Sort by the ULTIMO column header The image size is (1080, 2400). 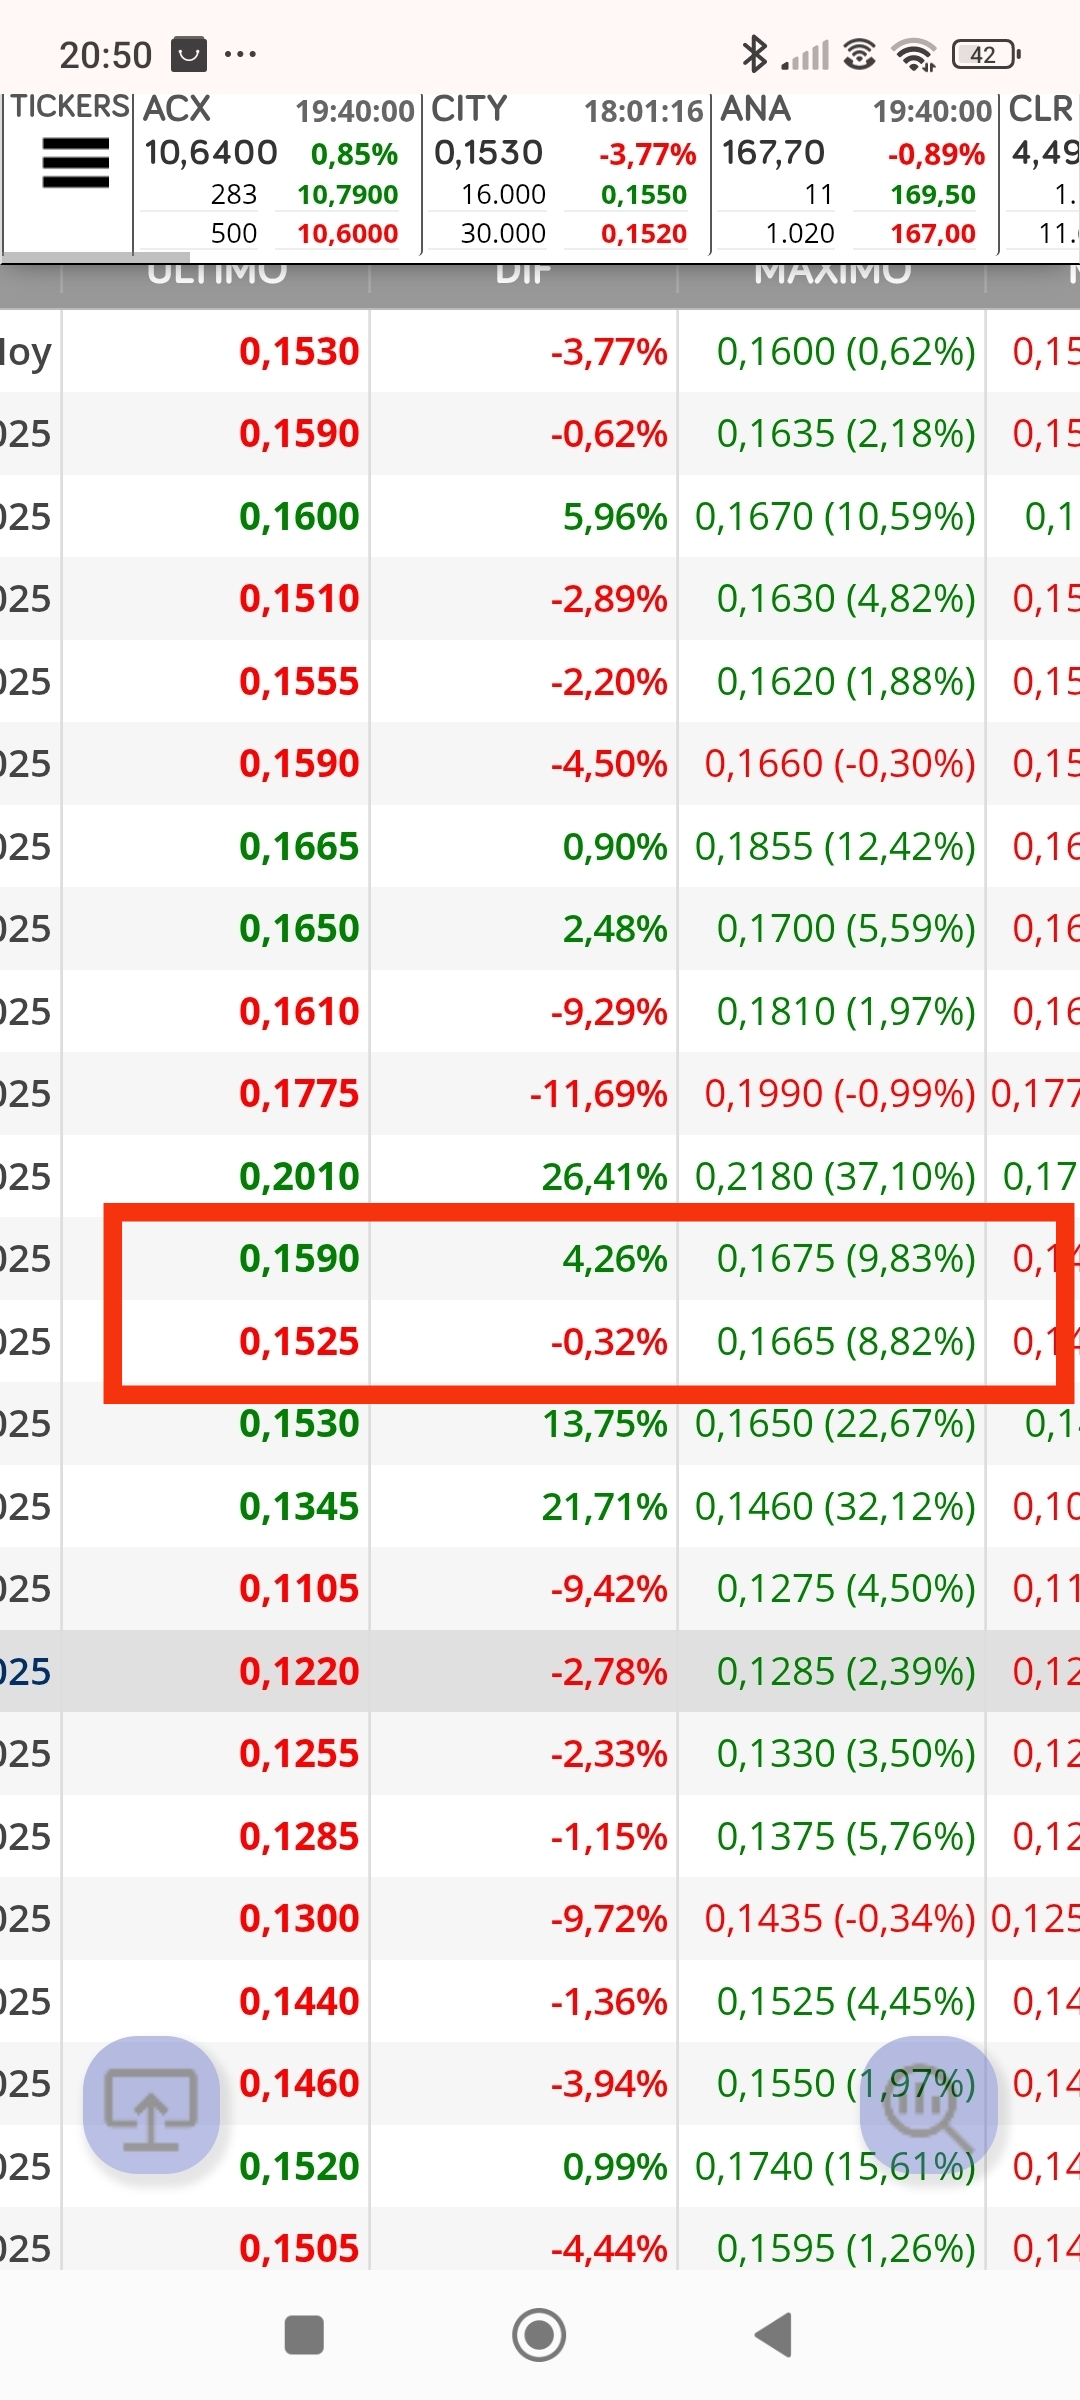tap(216, 277)
